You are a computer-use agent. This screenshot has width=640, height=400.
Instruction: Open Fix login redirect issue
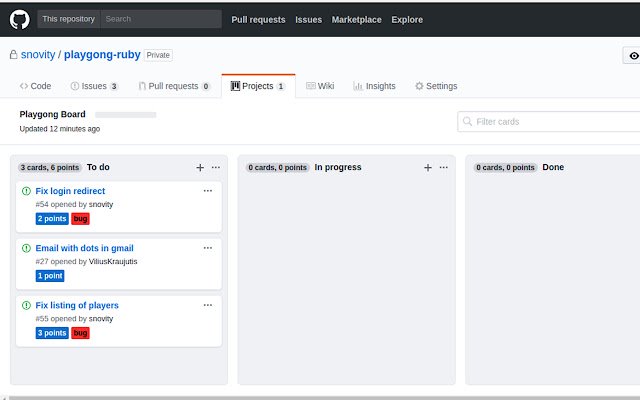(x=70, y=191)
